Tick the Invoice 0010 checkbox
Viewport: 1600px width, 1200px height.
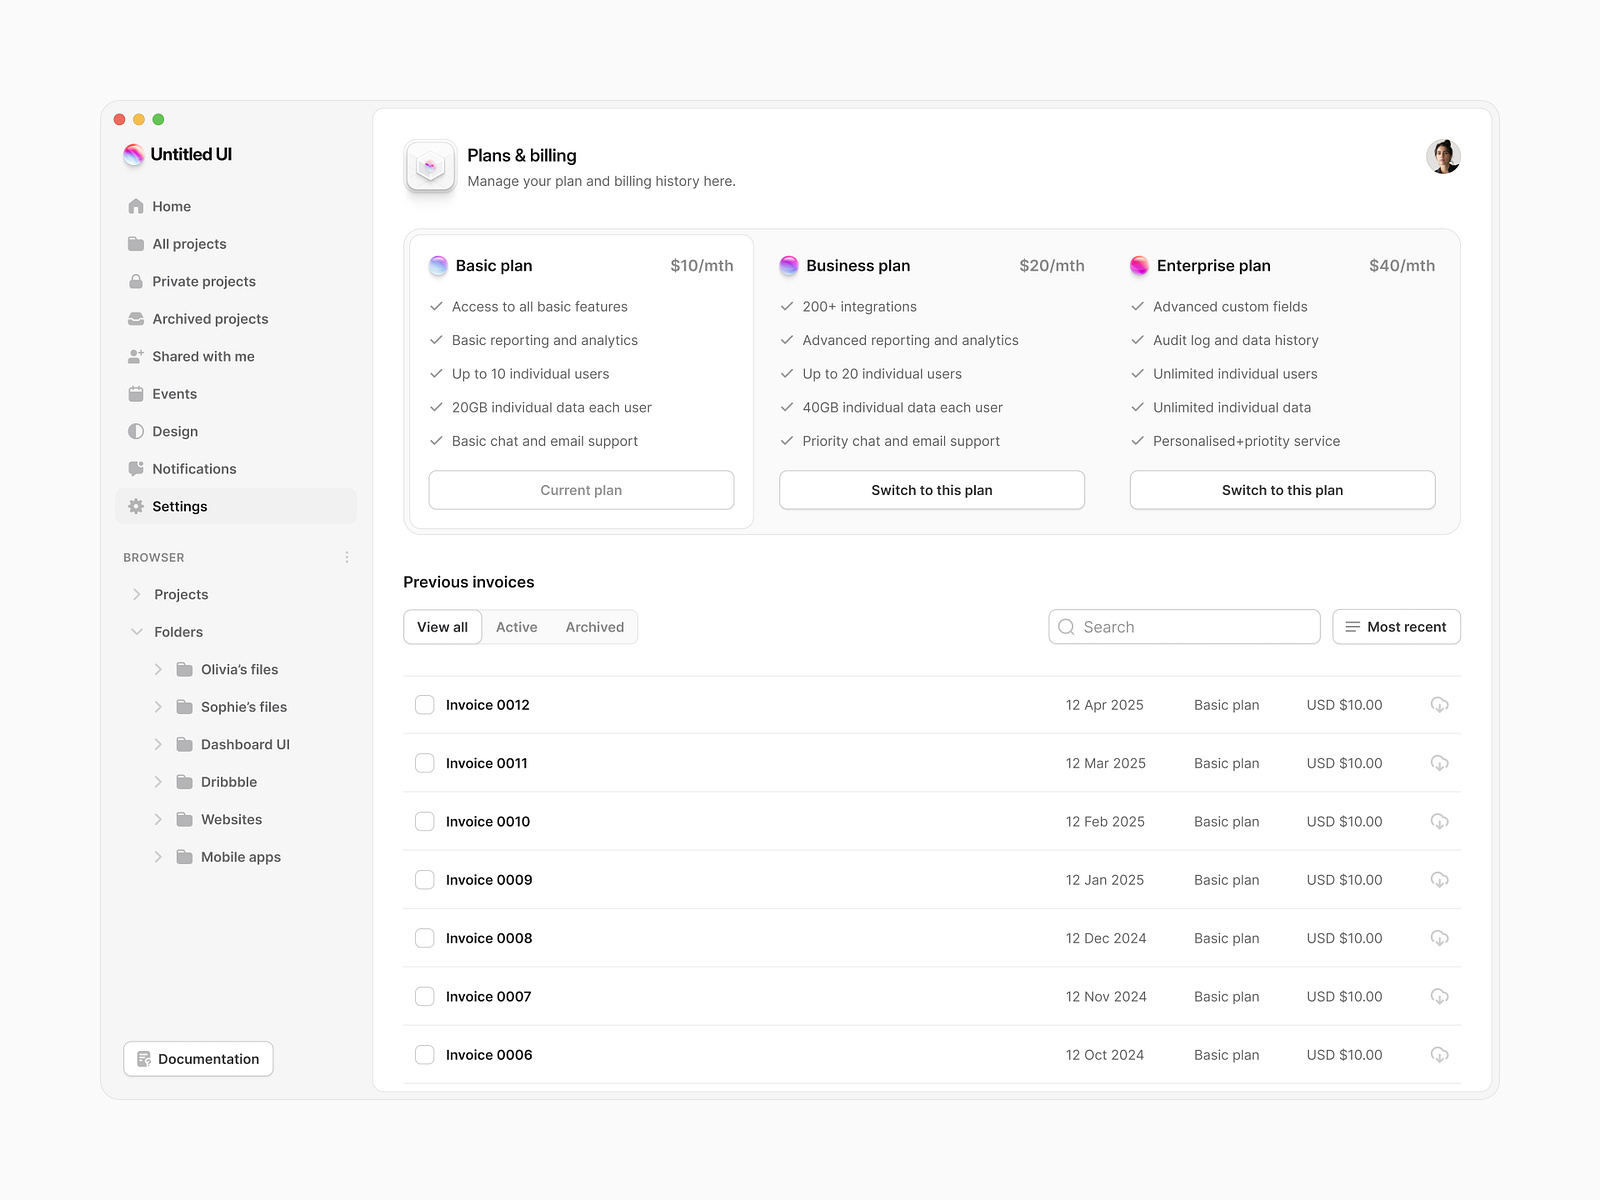coord(424,821)
